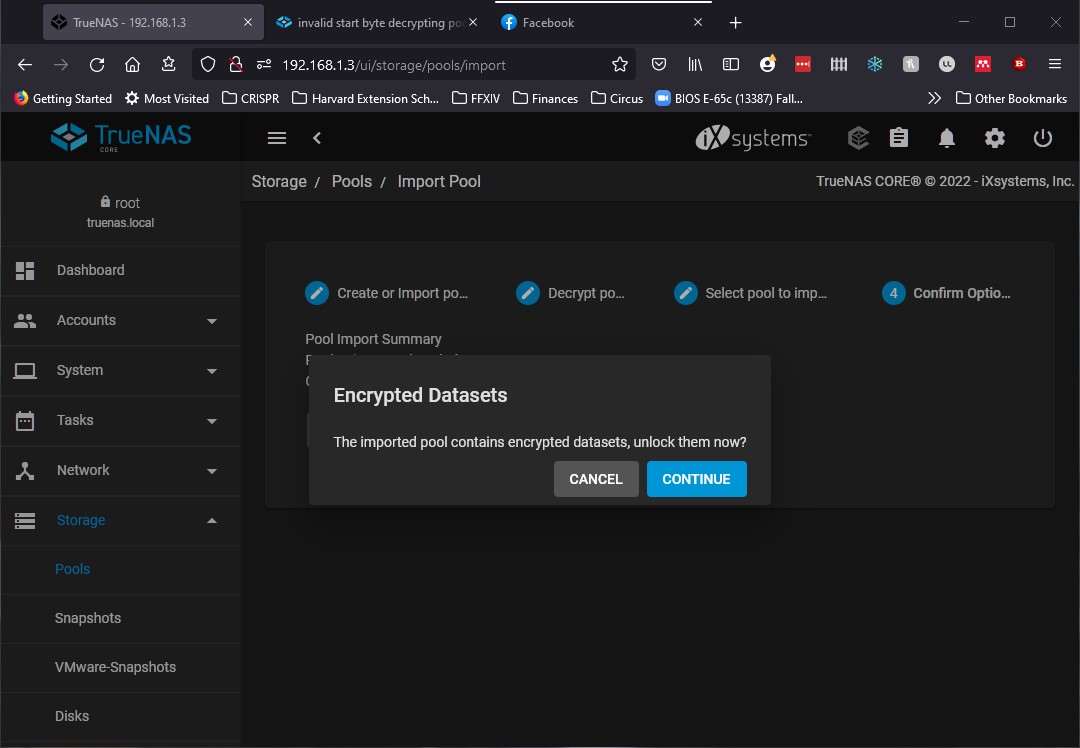Open the insecure connection lock icon
The image size is (1080, 748).
[236, 65]
